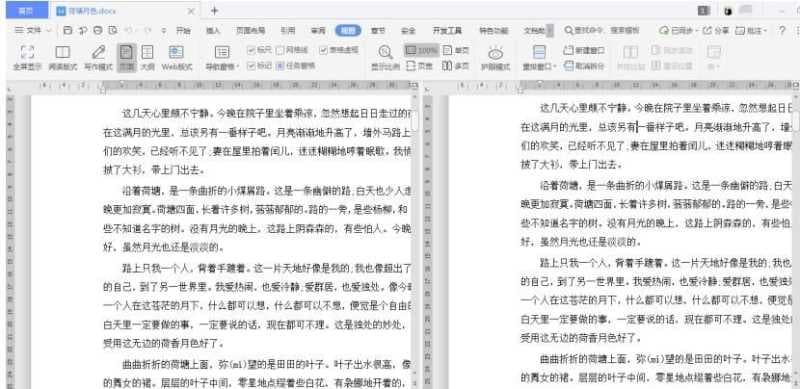Viewport: 800px width, 389px height.
Task: Open the 插入 Insert ribbon tab
Action: pos(213,30)
